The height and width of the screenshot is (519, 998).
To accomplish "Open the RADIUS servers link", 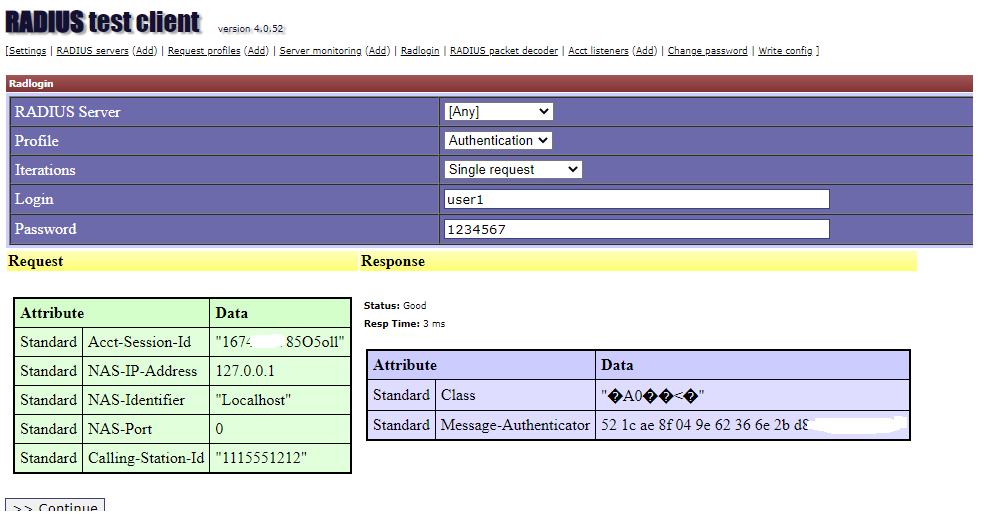I will coord(92,51).
